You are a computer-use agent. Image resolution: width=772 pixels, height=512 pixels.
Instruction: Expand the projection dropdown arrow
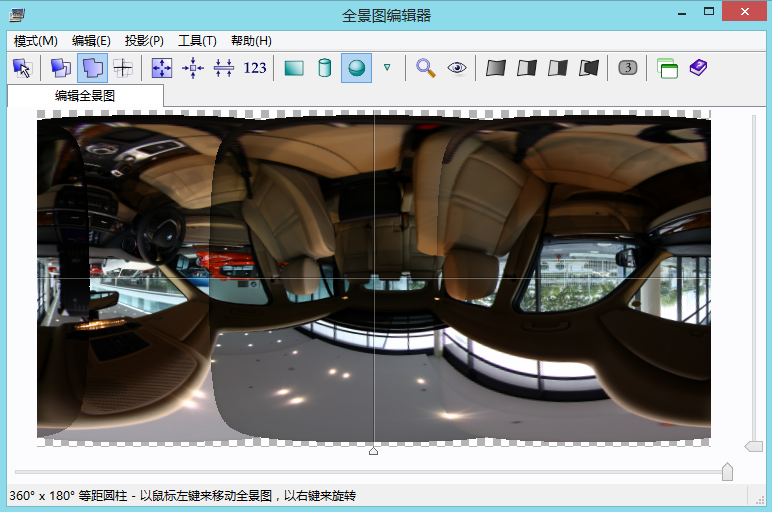(x=387, y=68)
